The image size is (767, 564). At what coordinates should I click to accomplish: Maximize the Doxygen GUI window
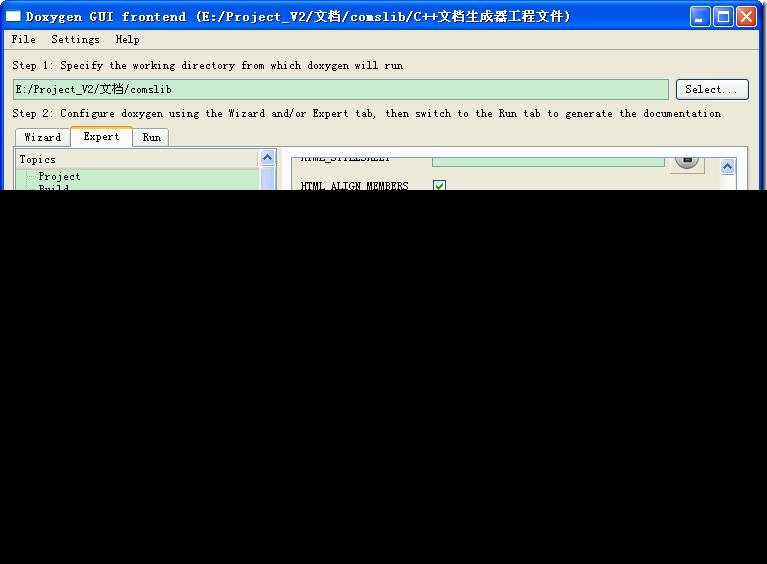coord(723,17)
